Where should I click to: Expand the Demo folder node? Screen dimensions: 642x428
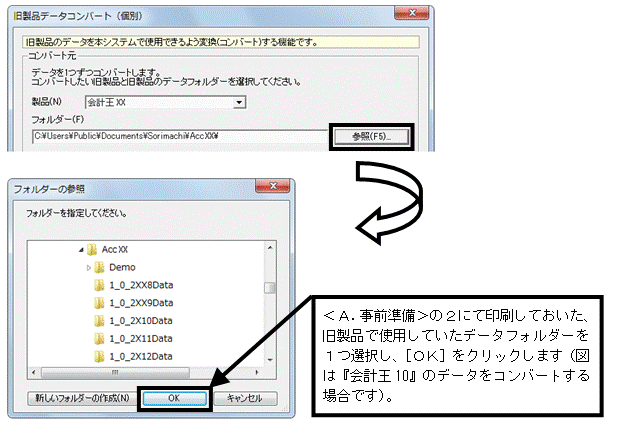[88, 267]
